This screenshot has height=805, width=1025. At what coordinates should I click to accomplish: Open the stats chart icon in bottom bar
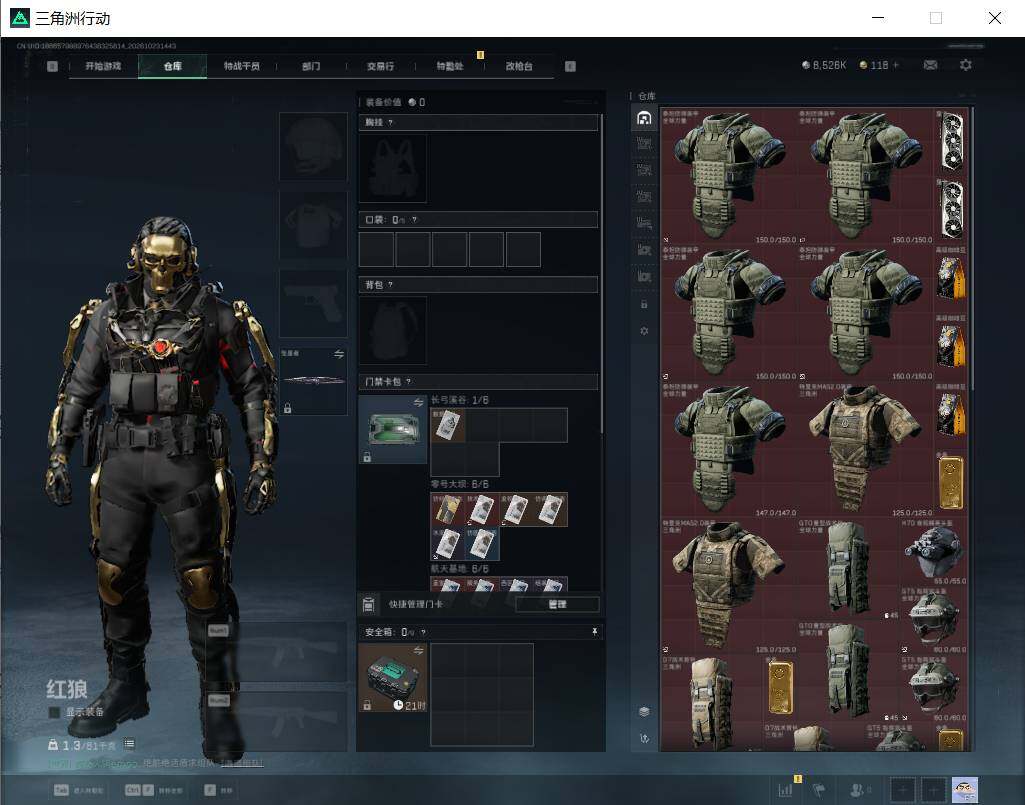coord(785,790)
